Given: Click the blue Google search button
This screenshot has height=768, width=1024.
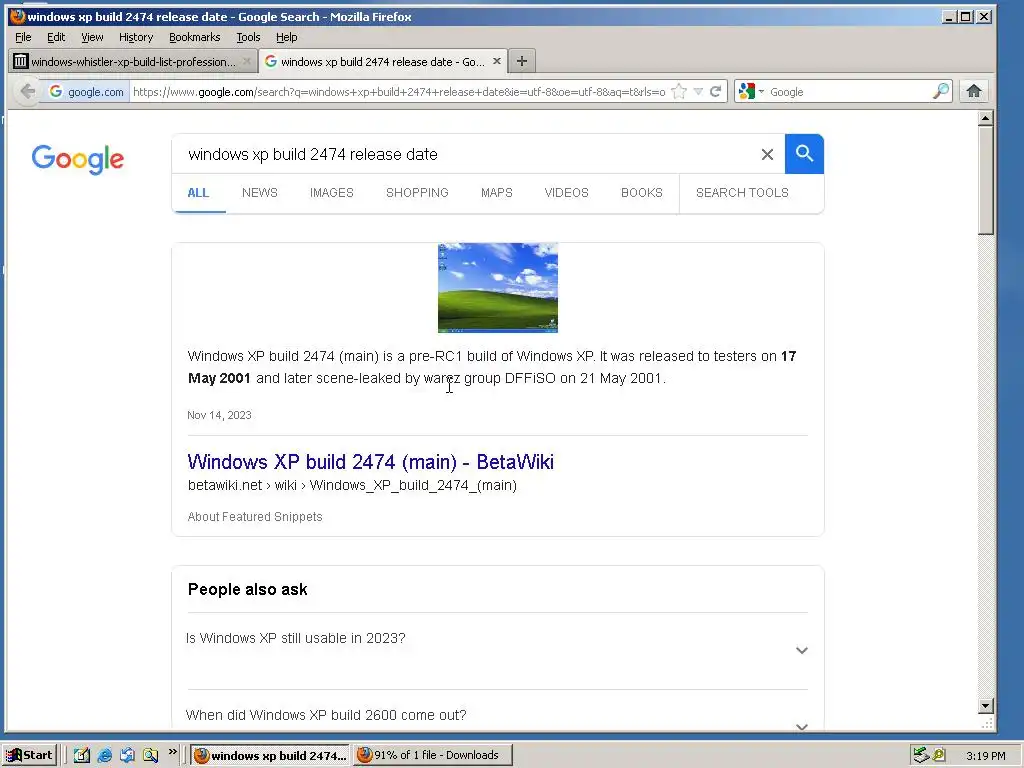Looking at the screenshot, I should point(804,154).
